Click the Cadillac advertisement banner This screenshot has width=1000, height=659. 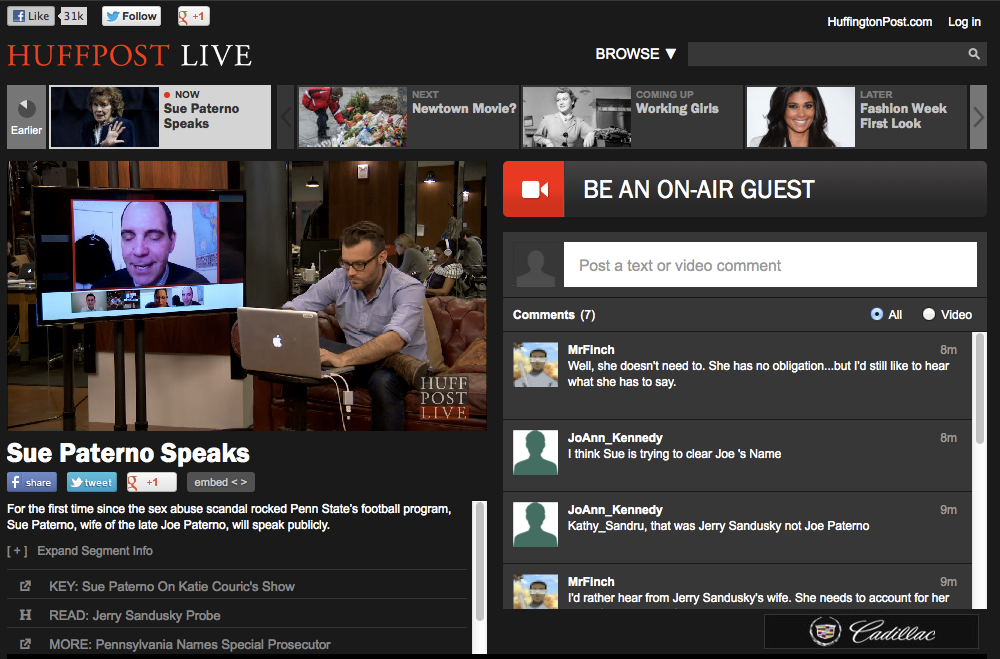(x=871, y=632)
